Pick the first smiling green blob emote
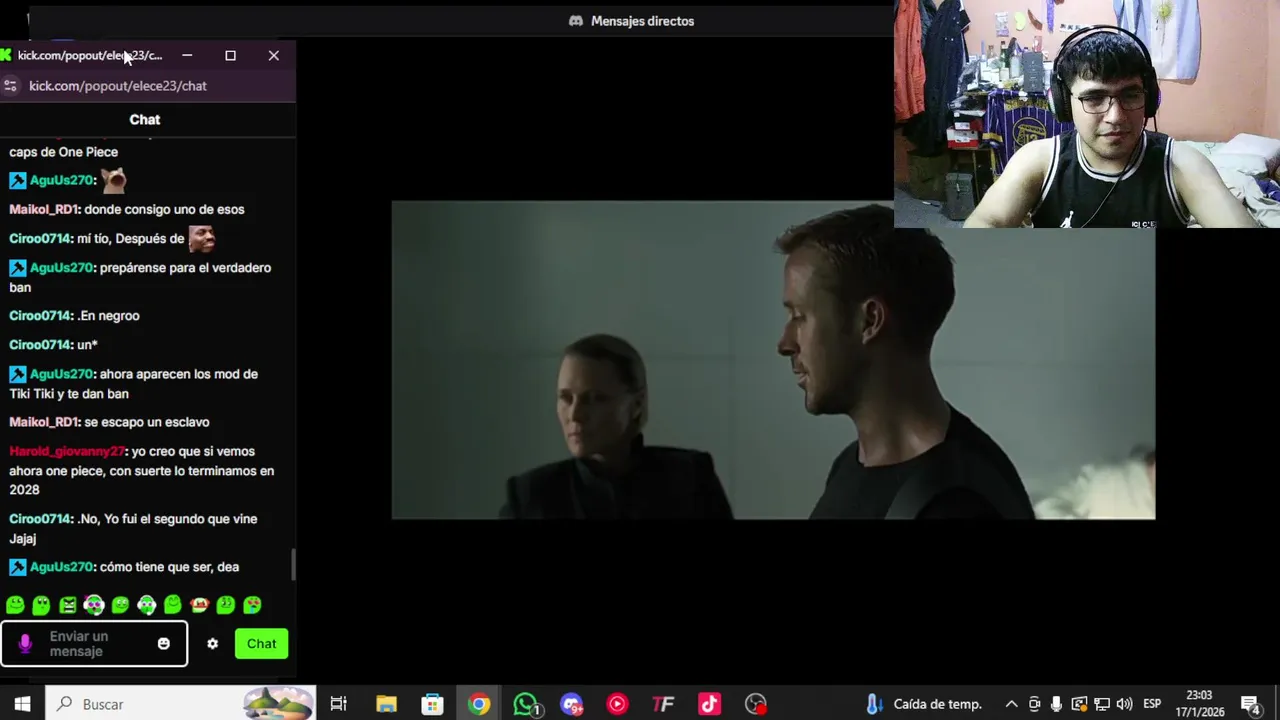The image size is (1280, 720). click(15, 605)
